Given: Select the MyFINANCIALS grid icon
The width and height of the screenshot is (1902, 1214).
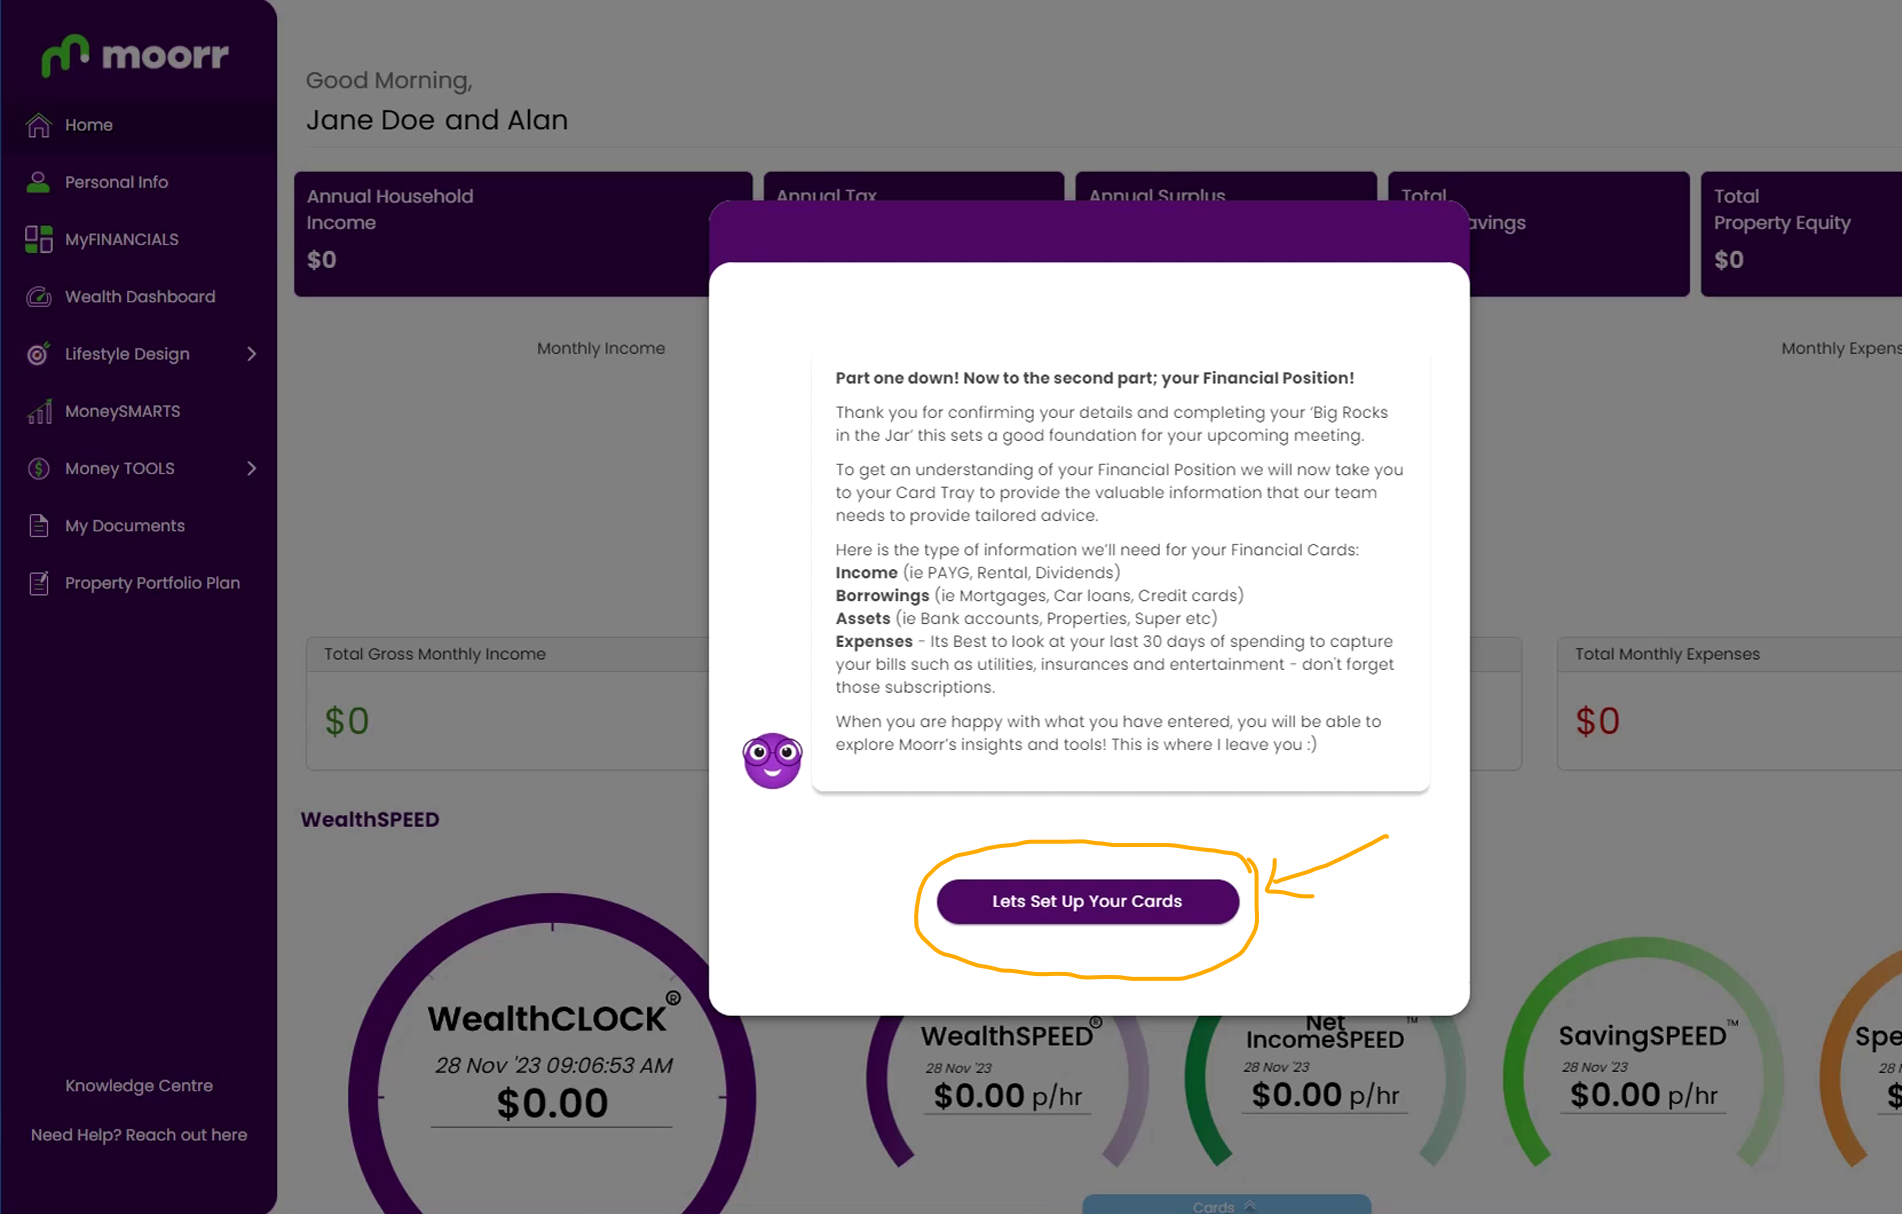Looking at the screenshot, I should pos(39,239).
